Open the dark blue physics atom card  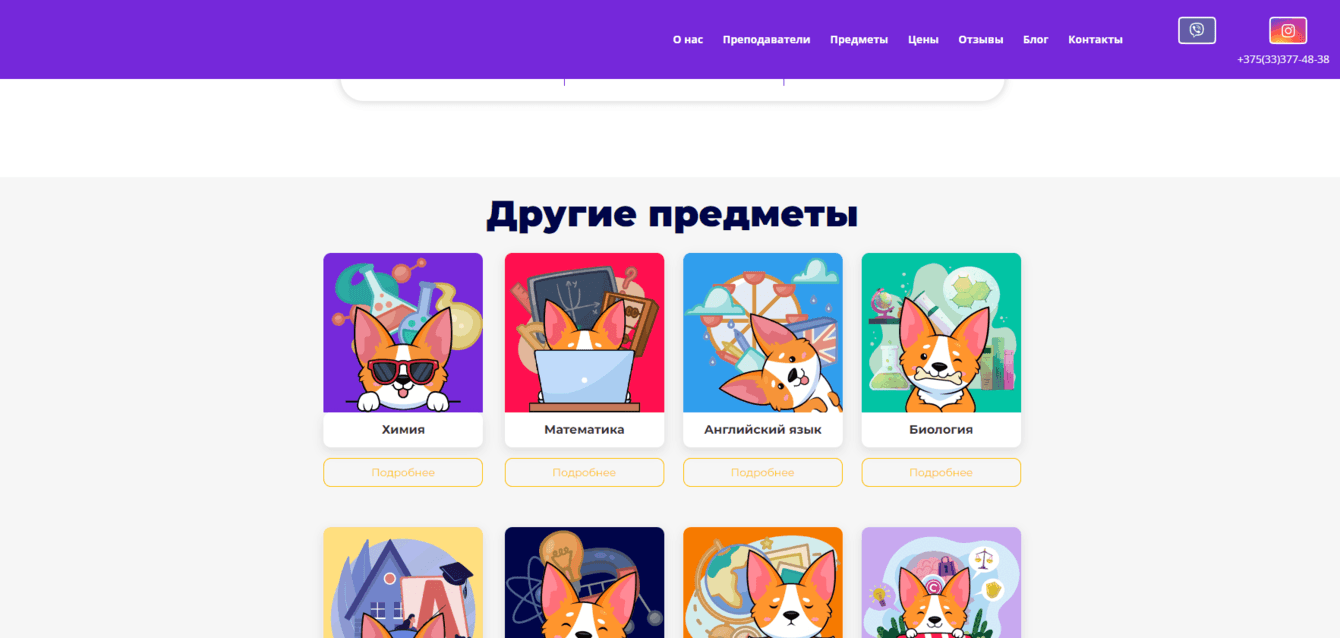(x=584, y=583)
